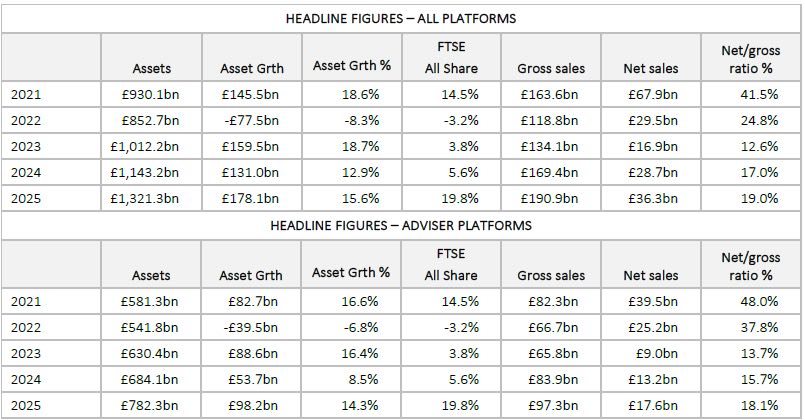Image resolution: width=805 pixels, height=420 pixels.
Task: Click the 41.5% net/gross ratio cell
Action: coord(755,94)
